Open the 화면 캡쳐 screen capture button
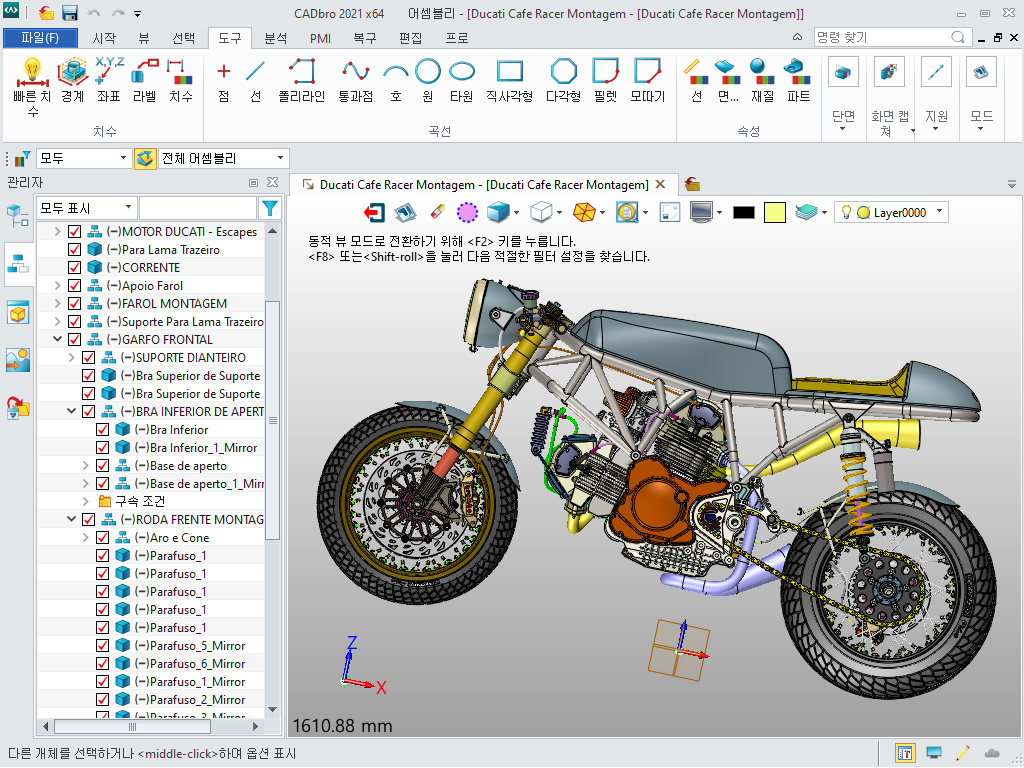Image resolution: width=1024 pixels, height=768 pixels. 890,97
